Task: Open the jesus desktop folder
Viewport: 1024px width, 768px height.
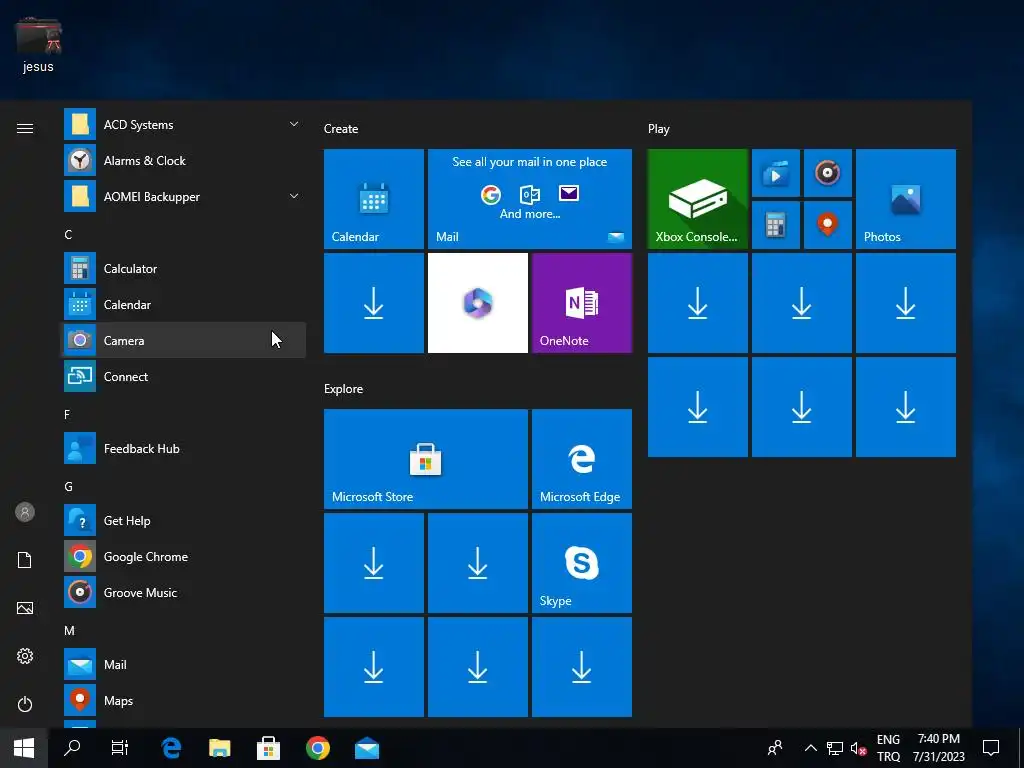Action: 38,45
